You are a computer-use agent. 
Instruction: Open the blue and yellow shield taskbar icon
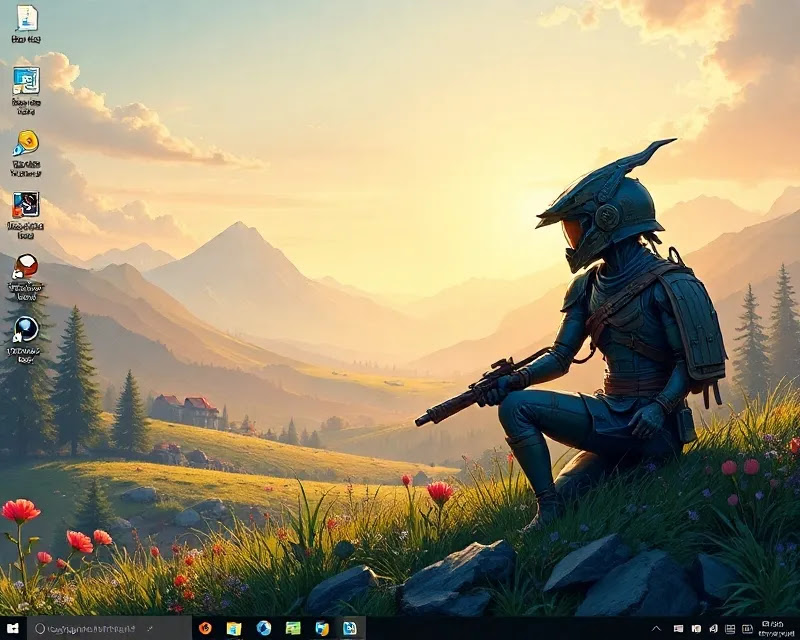(322, 629)
